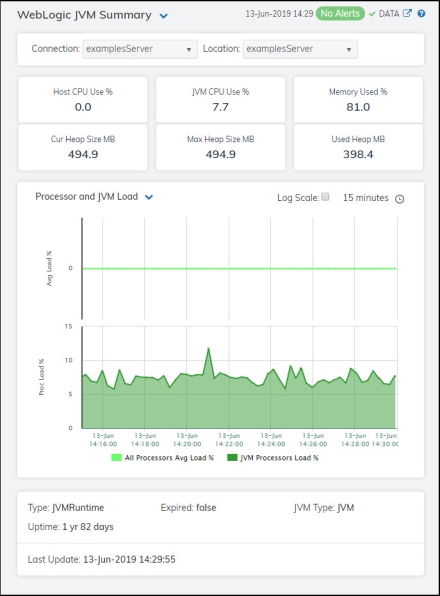This screenshot has height=596, width=440.
Task: Click the DATA status checkmark icon
Action: tap(372, 14)
